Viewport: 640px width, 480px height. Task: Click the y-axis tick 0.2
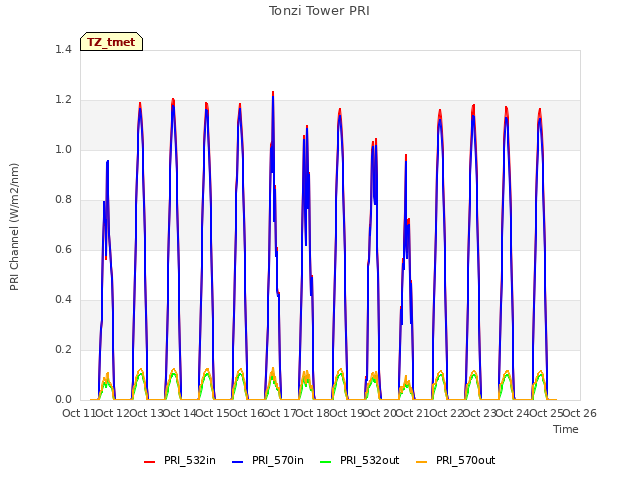63,349
